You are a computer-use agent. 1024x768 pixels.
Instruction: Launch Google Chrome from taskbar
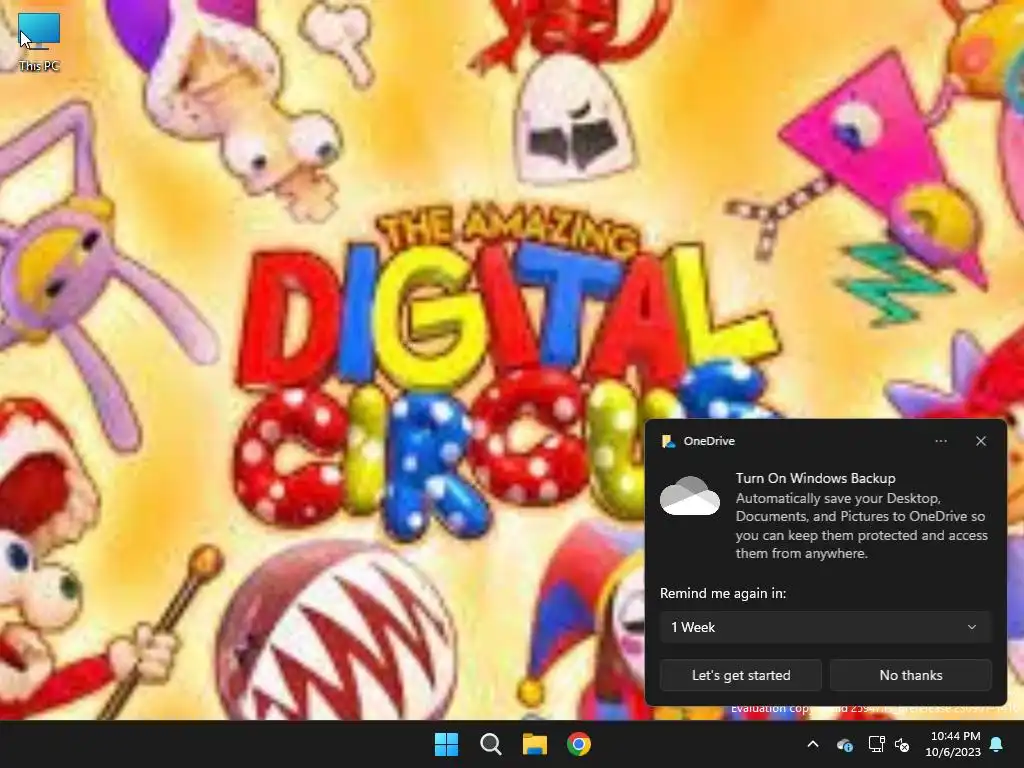coord(579,744)
